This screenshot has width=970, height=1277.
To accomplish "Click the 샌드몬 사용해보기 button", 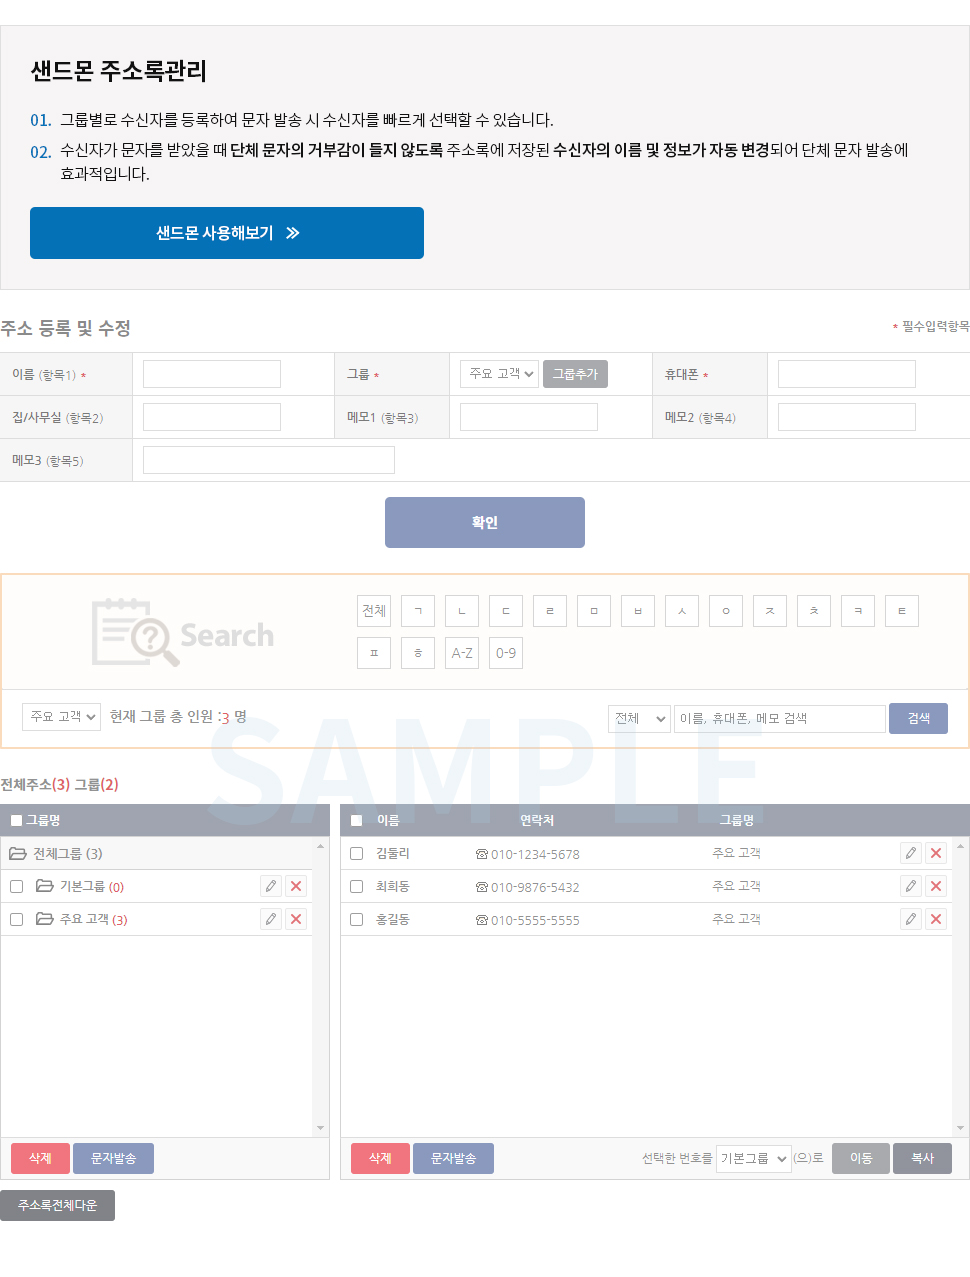I will tap(227, 233).
